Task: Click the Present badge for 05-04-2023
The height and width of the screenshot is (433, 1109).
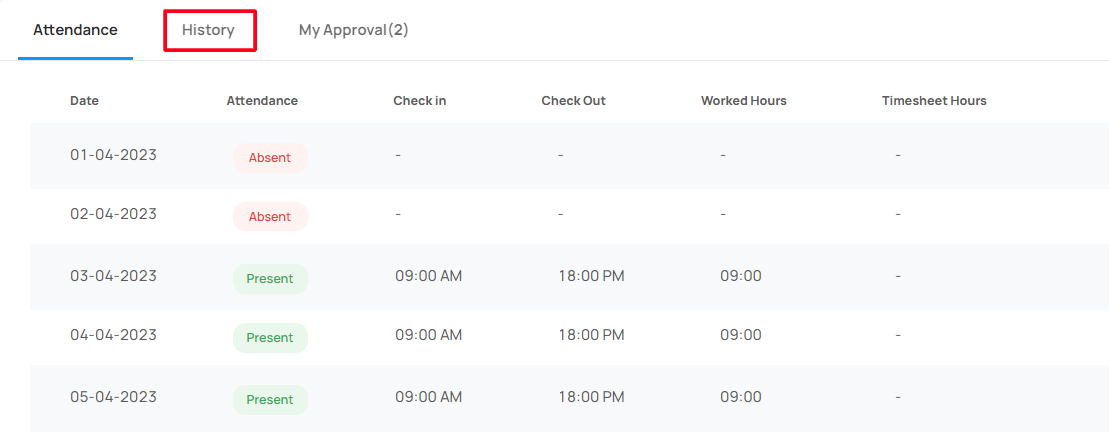Action: click(270, 400)
